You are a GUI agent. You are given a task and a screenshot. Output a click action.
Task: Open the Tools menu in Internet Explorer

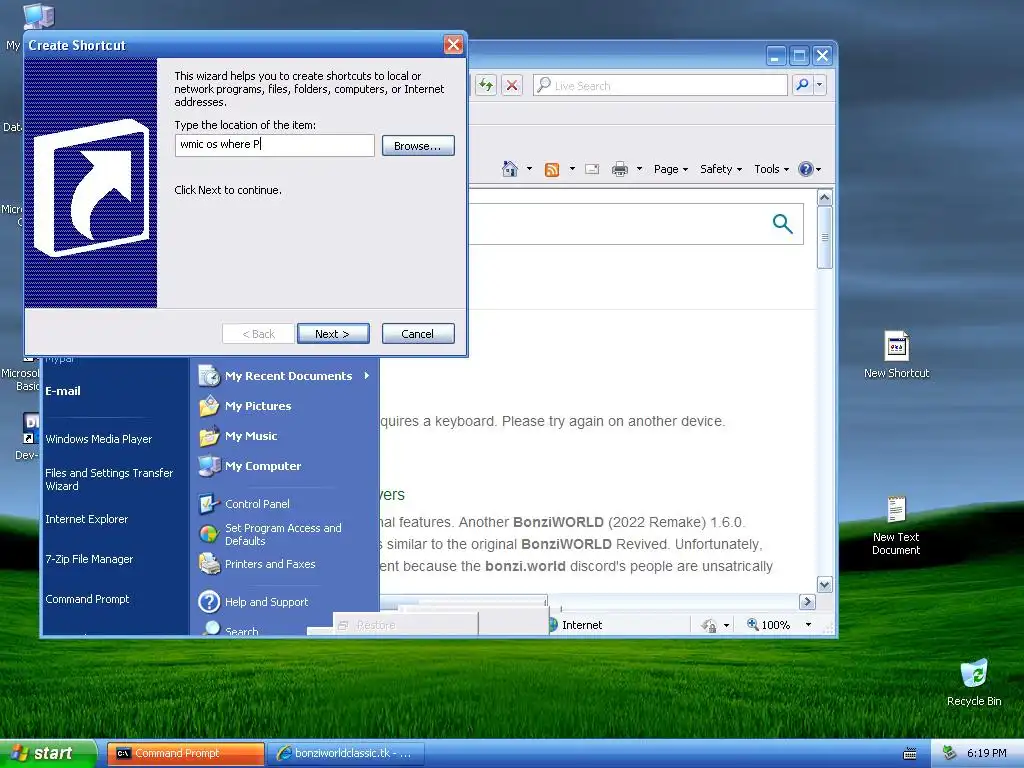pyautogui.click(x=771, y=169)
